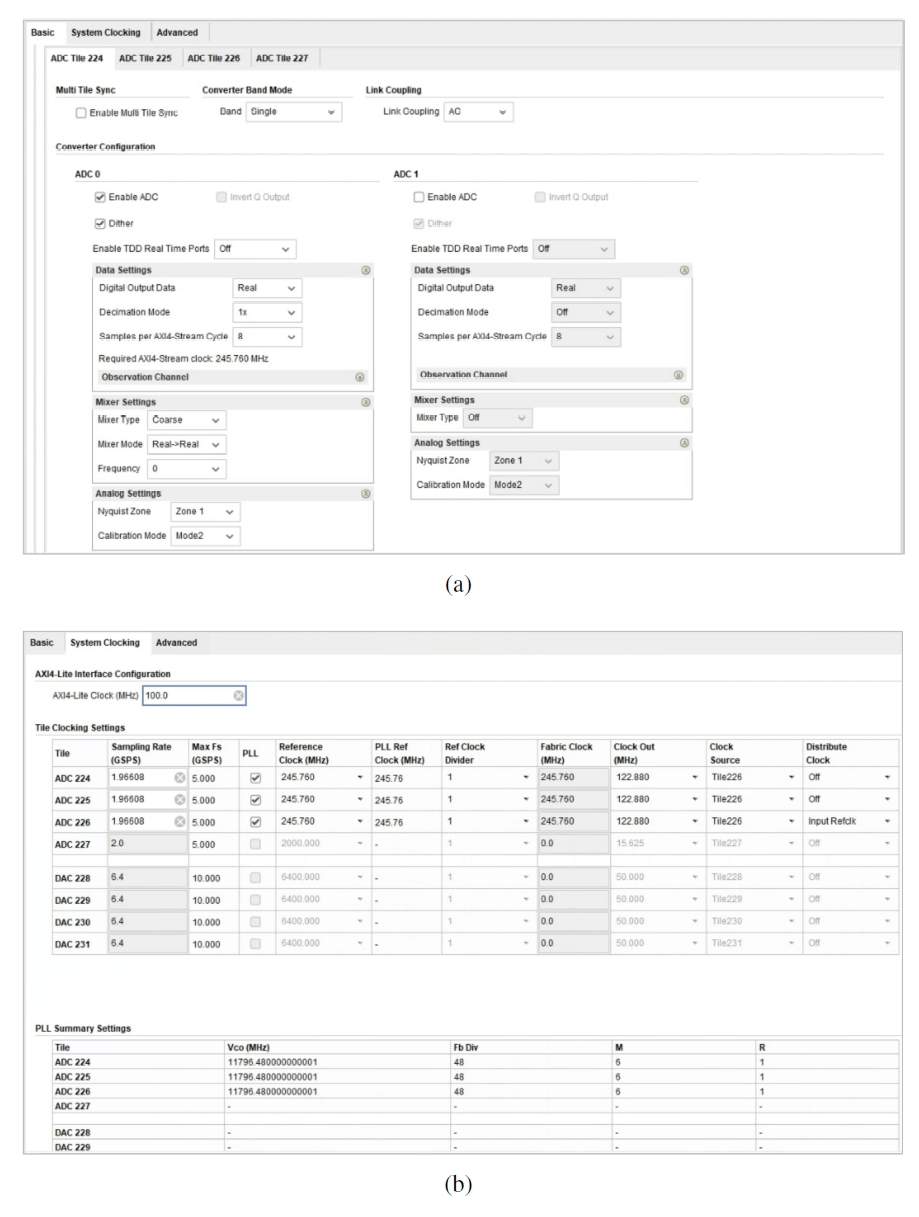The height and width of the screenshot is (1217, 919).
Task: Clear the AXI4-Lite Clock field icon
Action: point(238,694)
